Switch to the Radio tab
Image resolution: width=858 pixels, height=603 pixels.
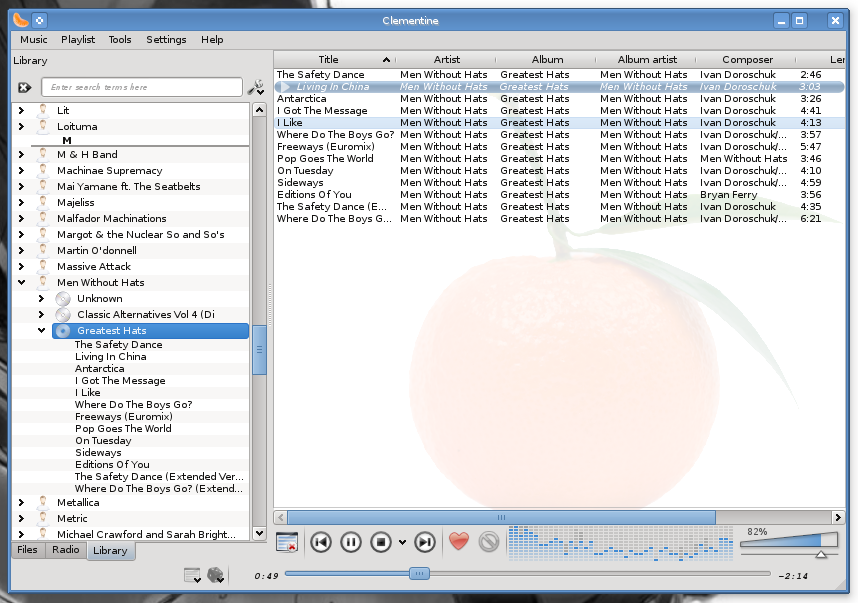[66, 550]
